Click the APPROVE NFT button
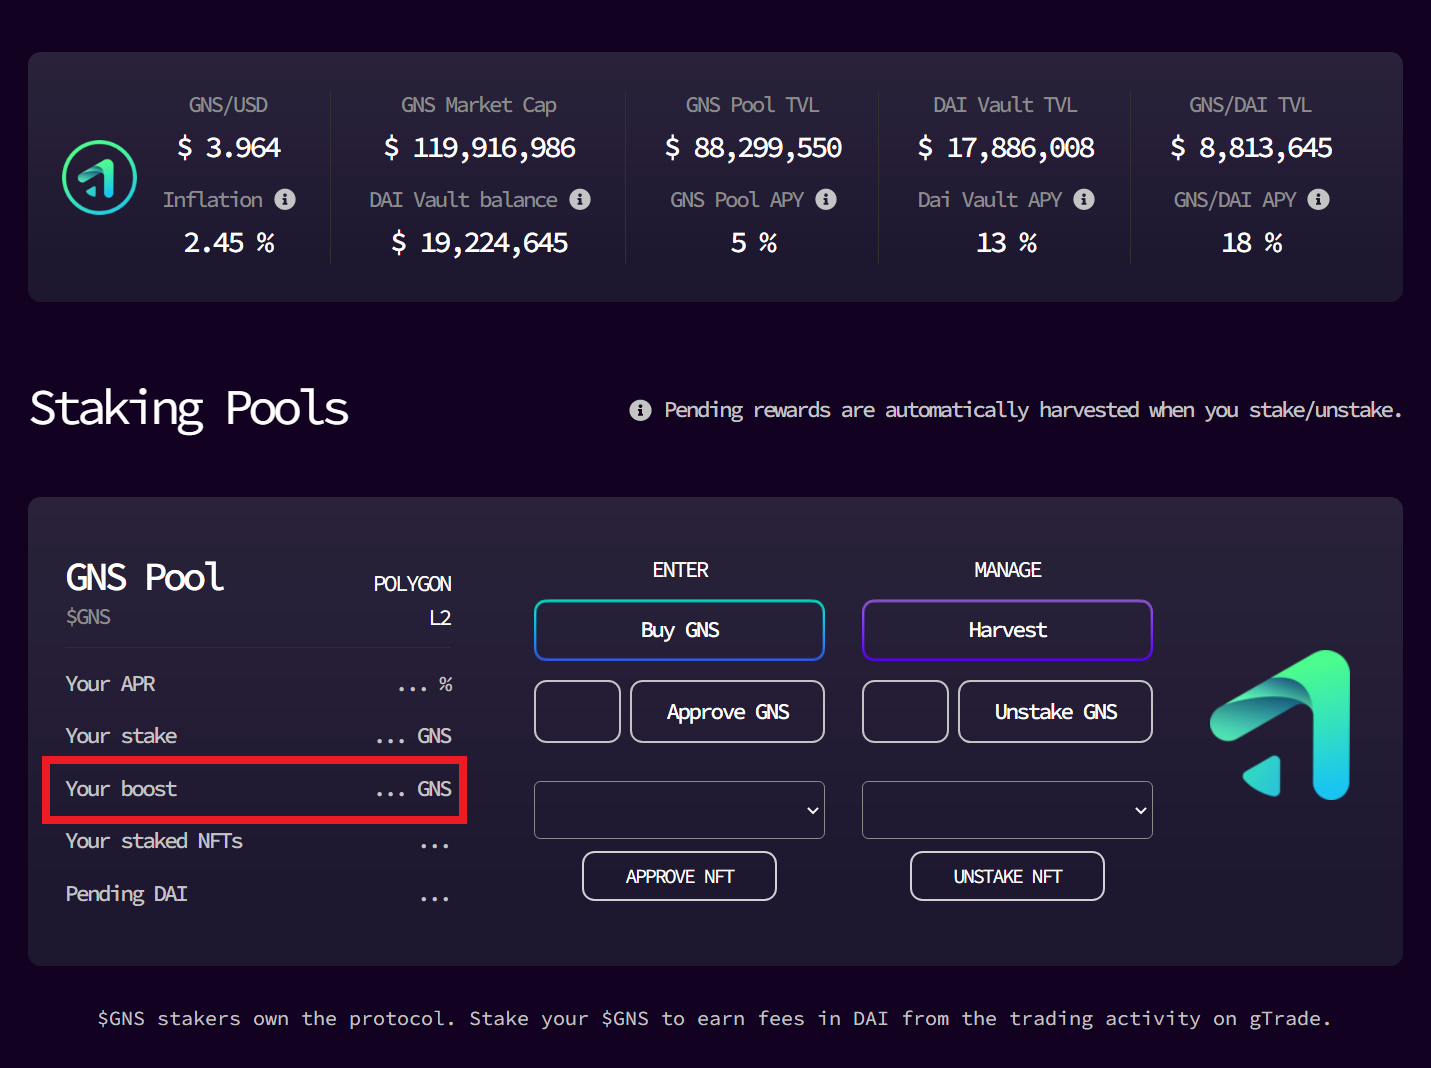This screenshot has height=1068, width=1431. (x=680, y=877)
